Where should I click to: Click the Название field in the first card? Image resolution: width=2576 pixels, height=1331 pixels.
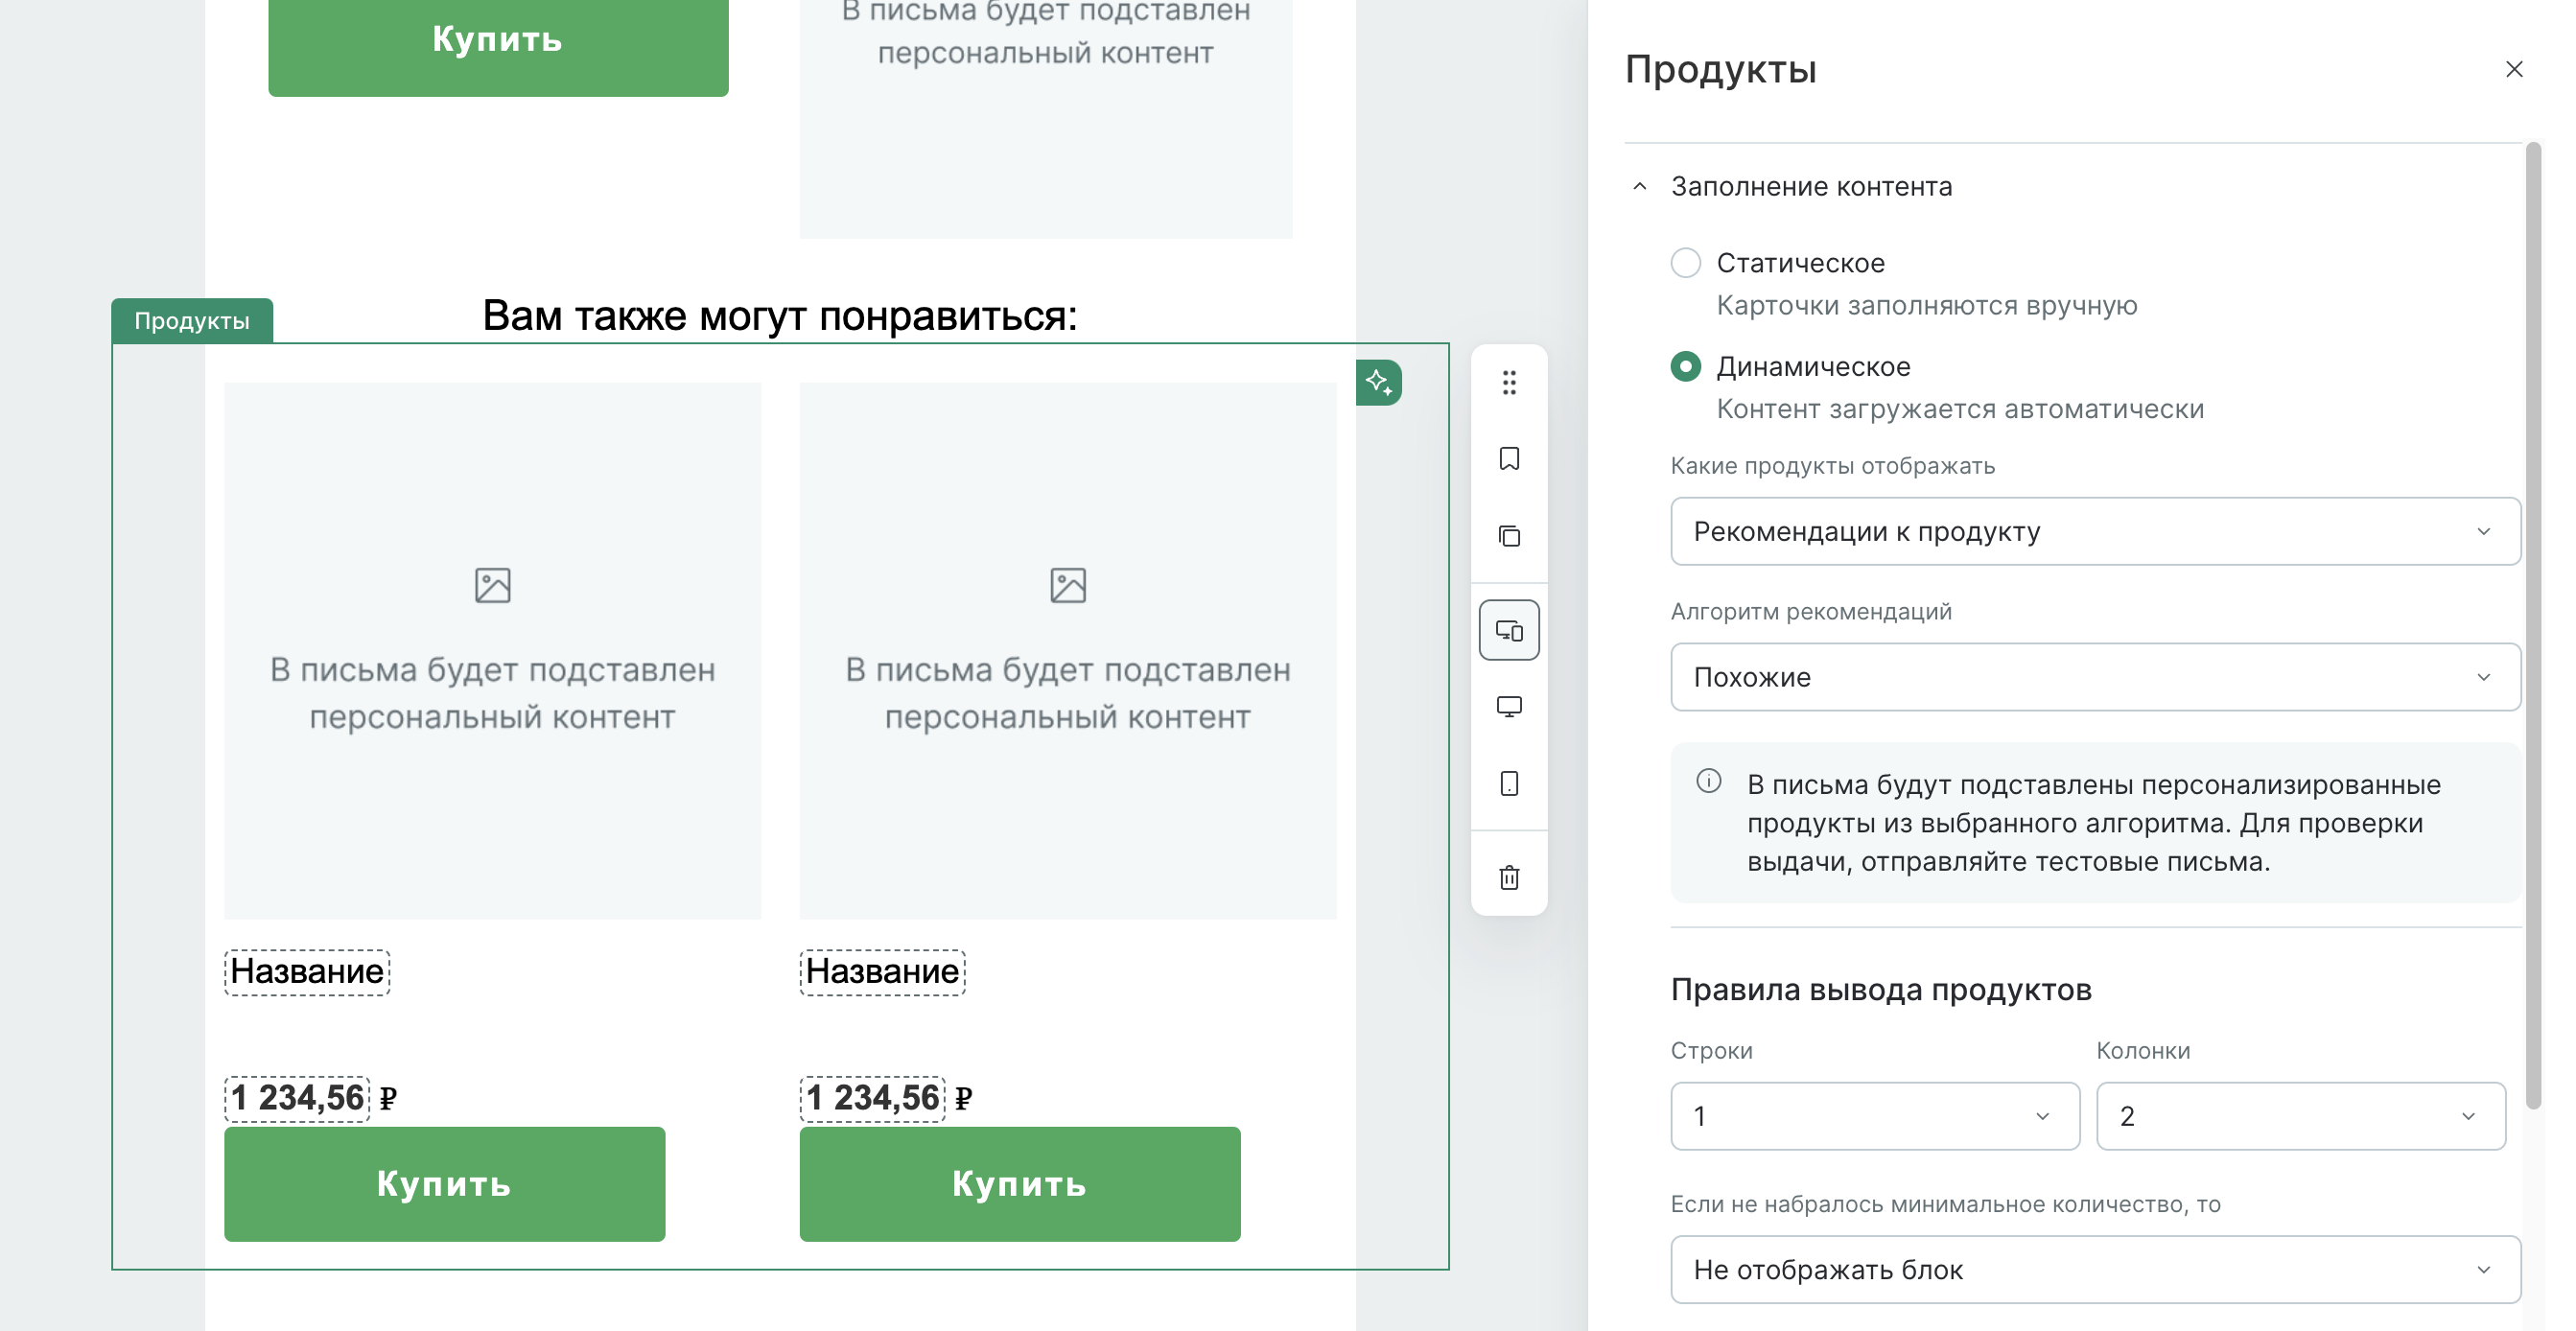tap(307, 972)
